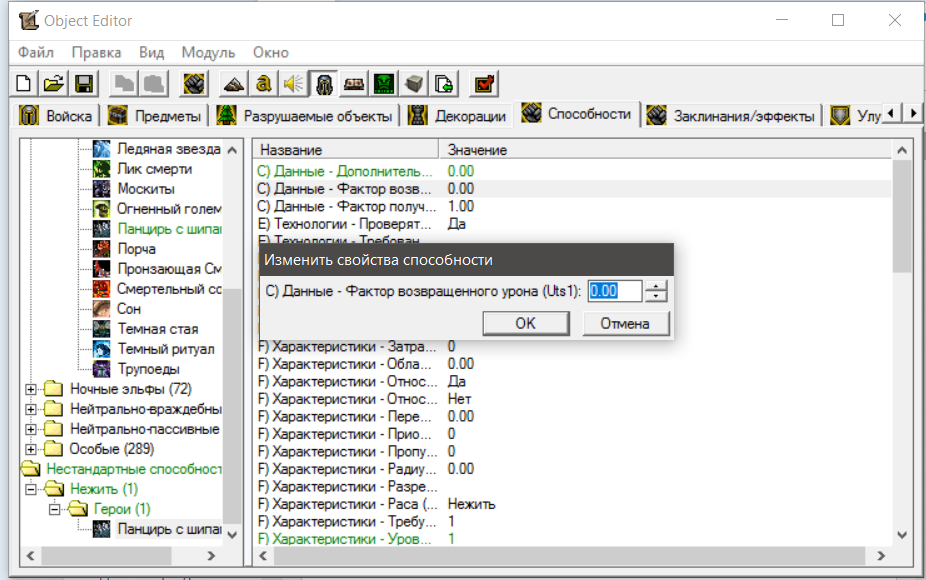This screenshot has width=926, height=580.
Task: Click the Сон ability icon
Action: [102, 309]
